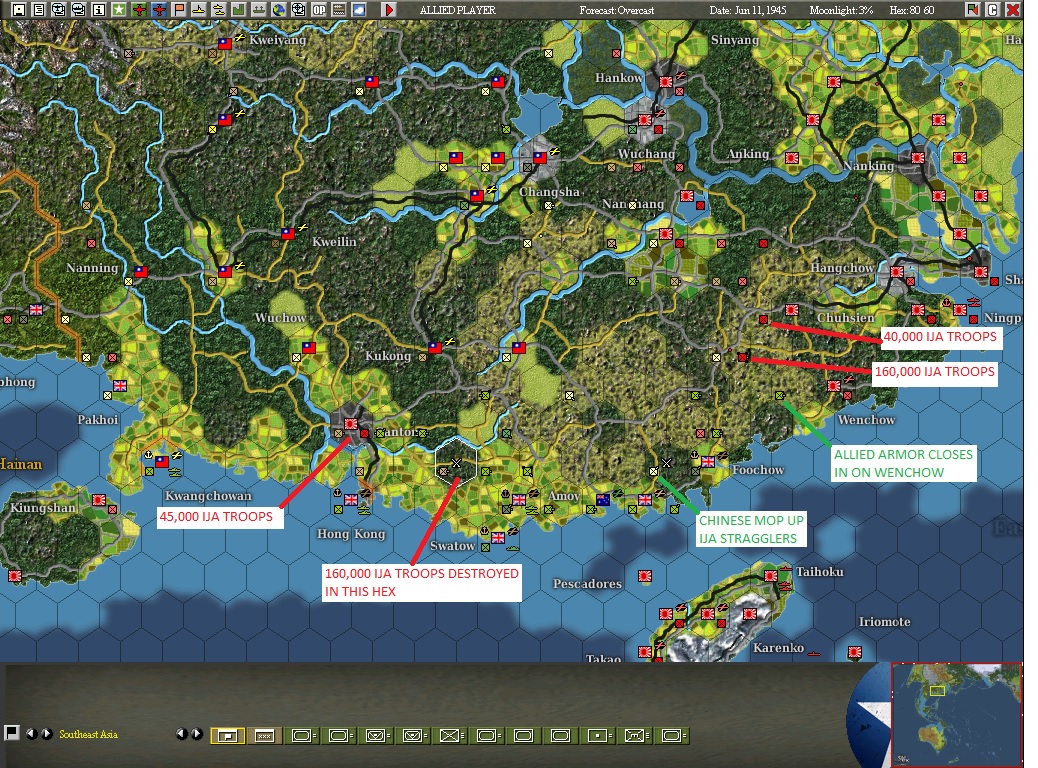The height and width of the screenshot is (768, 1038).
Task: Open the single yellow ship list icon
Action: [x=199, y=10]
